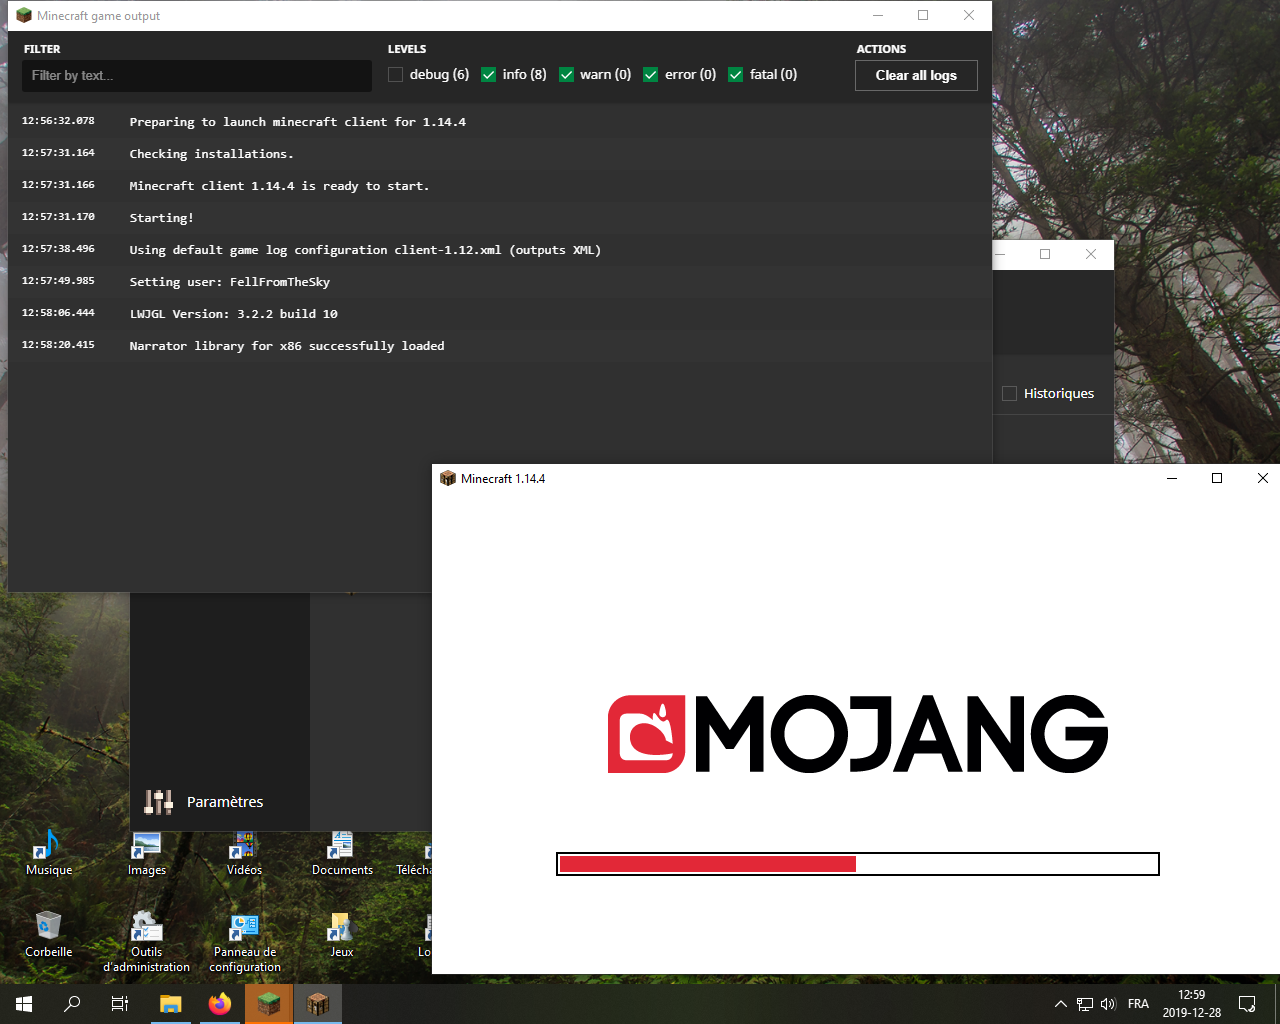Image resolution: width=1280 pixels, height=1024 pixels.
Task: Close the Minecraft game output window
Action: tap(969, 15)
